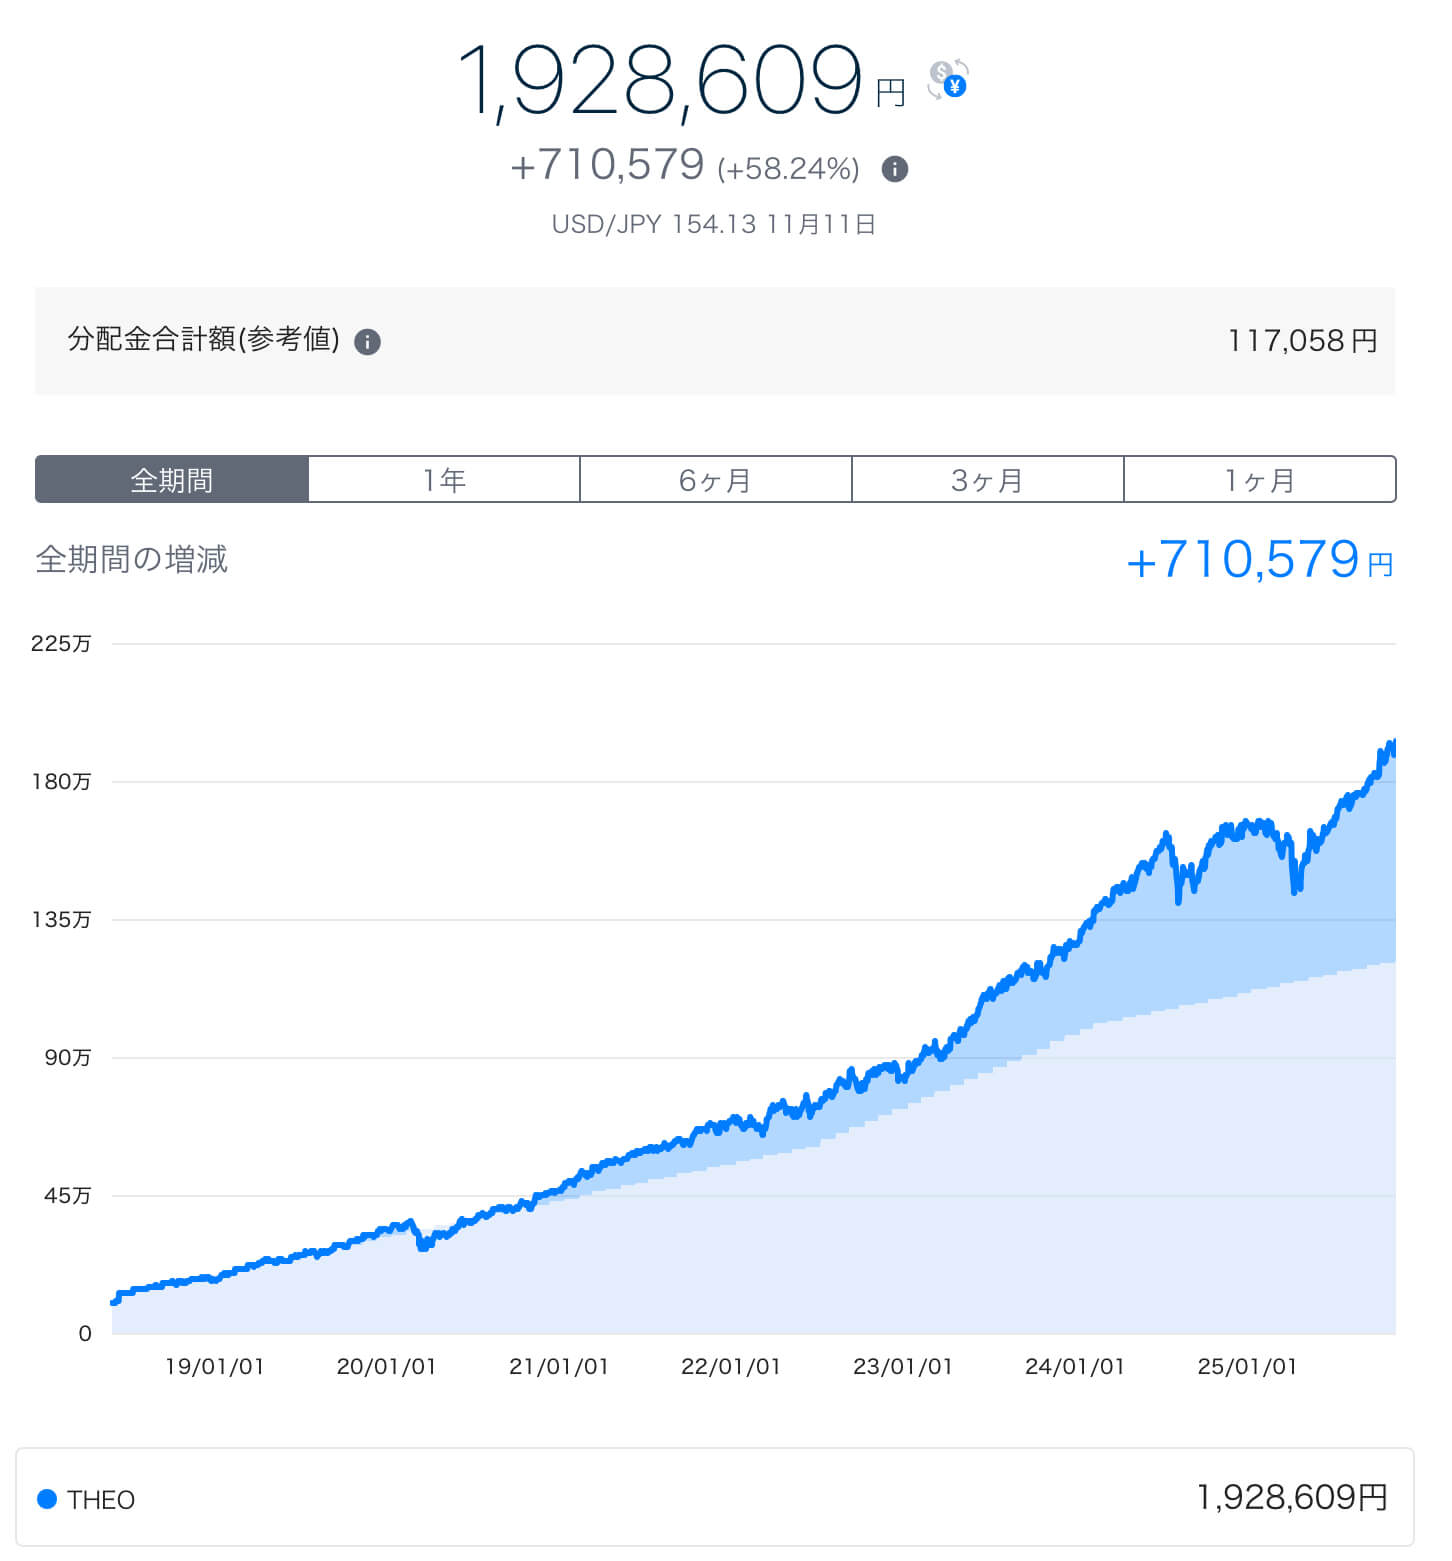Screen dimensions: 1452x1561
Task: Toggle the dollar/yen currency switch icon
Action: (947, 79)
